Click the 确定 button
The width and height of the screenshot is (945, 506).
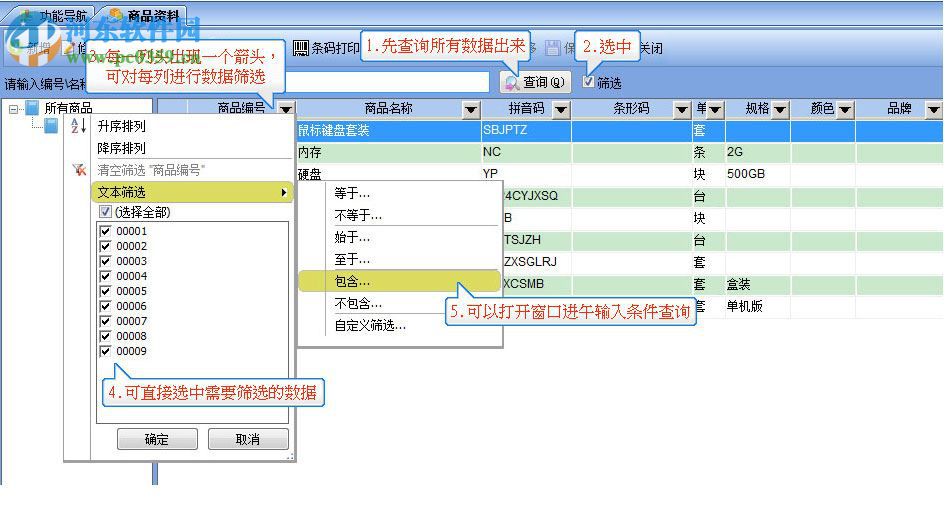pyautogui.click(x=157, y=439)
